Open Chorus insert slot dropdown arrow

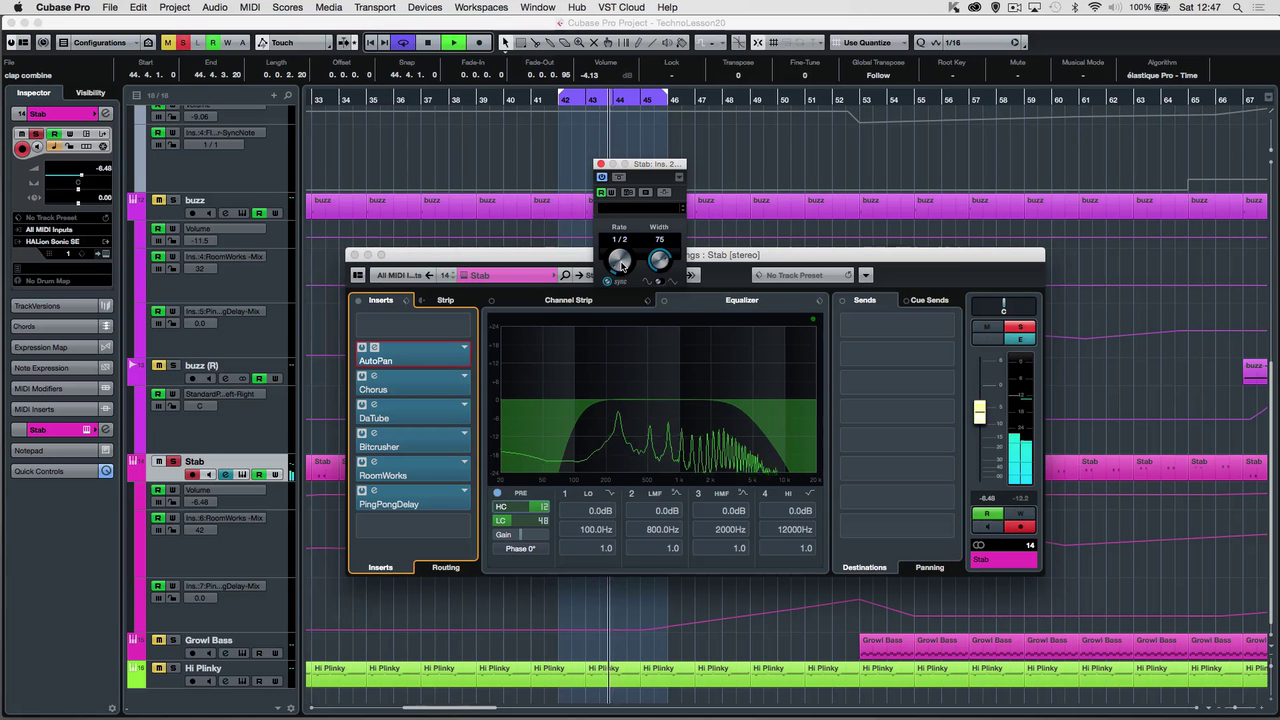(464, 376)
